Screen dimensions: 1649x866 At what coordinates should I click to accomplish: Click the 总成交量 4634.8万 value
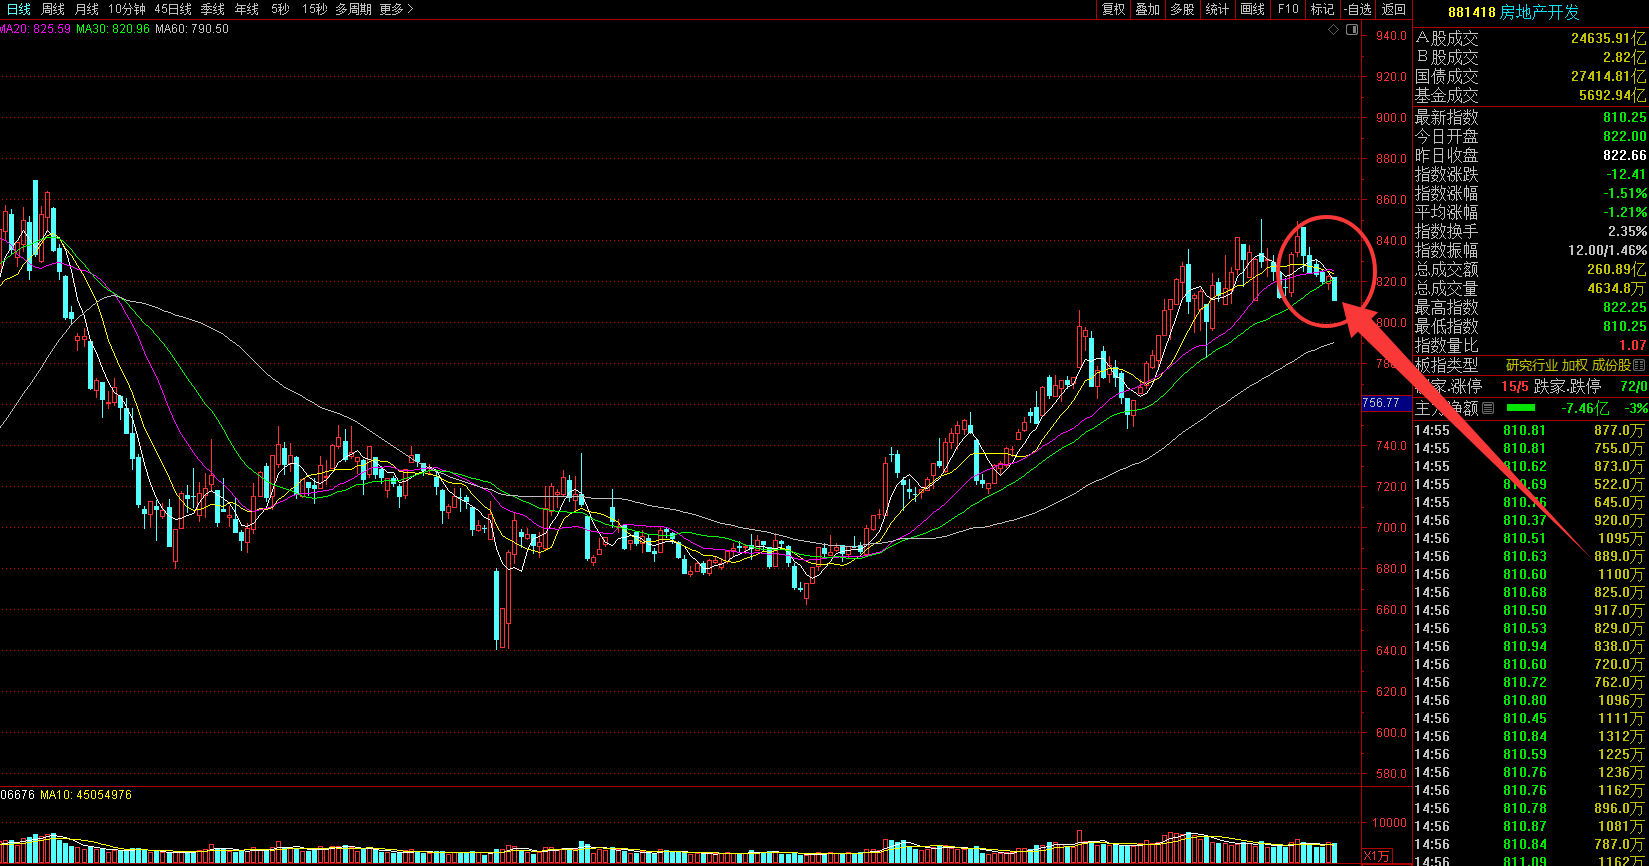(1616, 288)
